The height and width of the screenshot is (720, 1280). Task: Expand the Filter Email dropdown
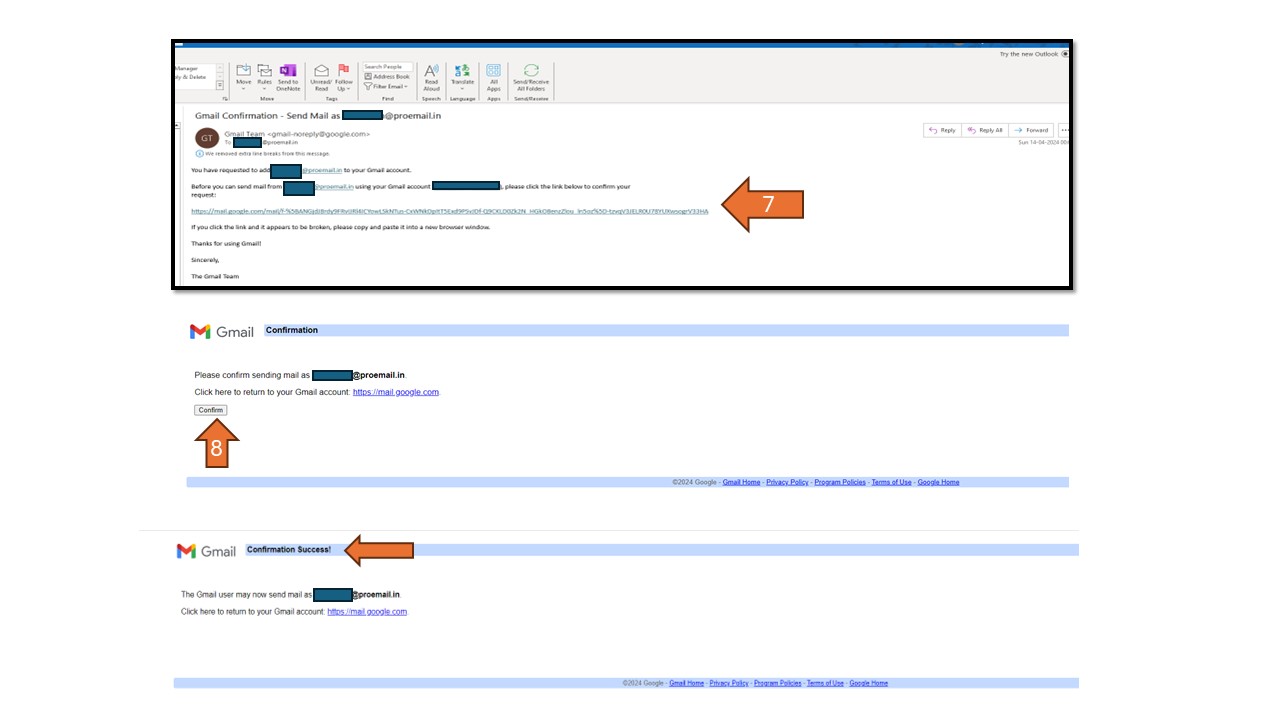click(x=386, y=86)
